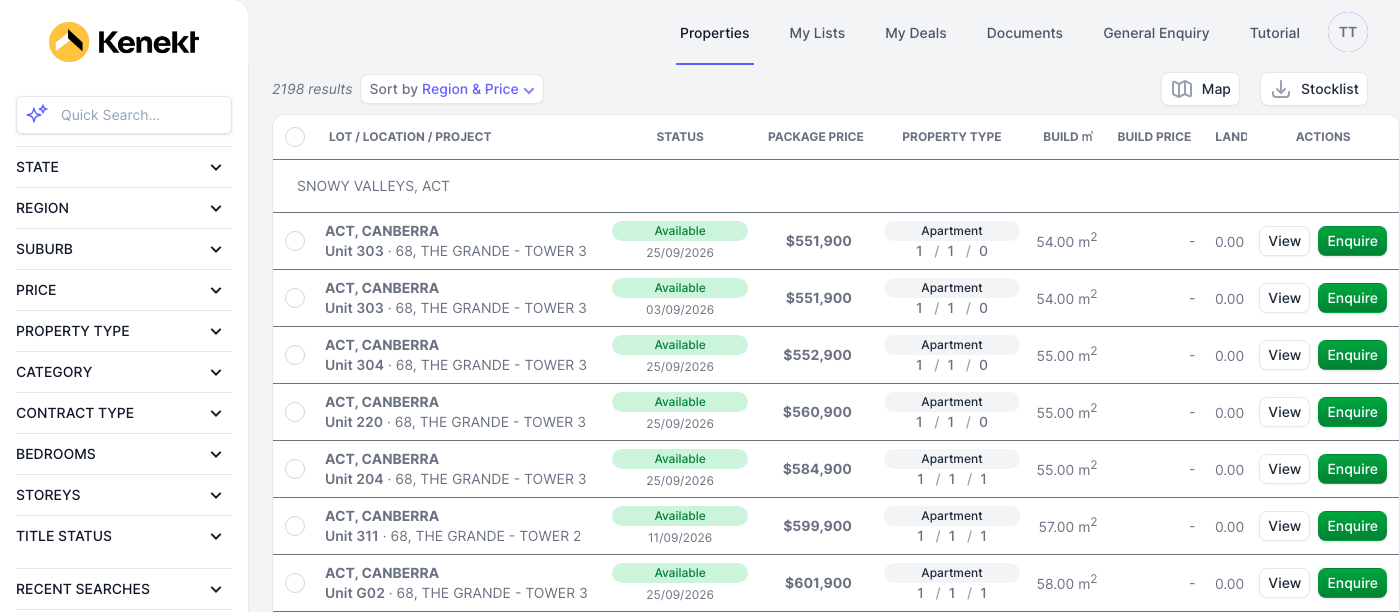Tick the checkbox for Unit 304
The width and height of the screenshot is (1400, 612).
(295, 355)
